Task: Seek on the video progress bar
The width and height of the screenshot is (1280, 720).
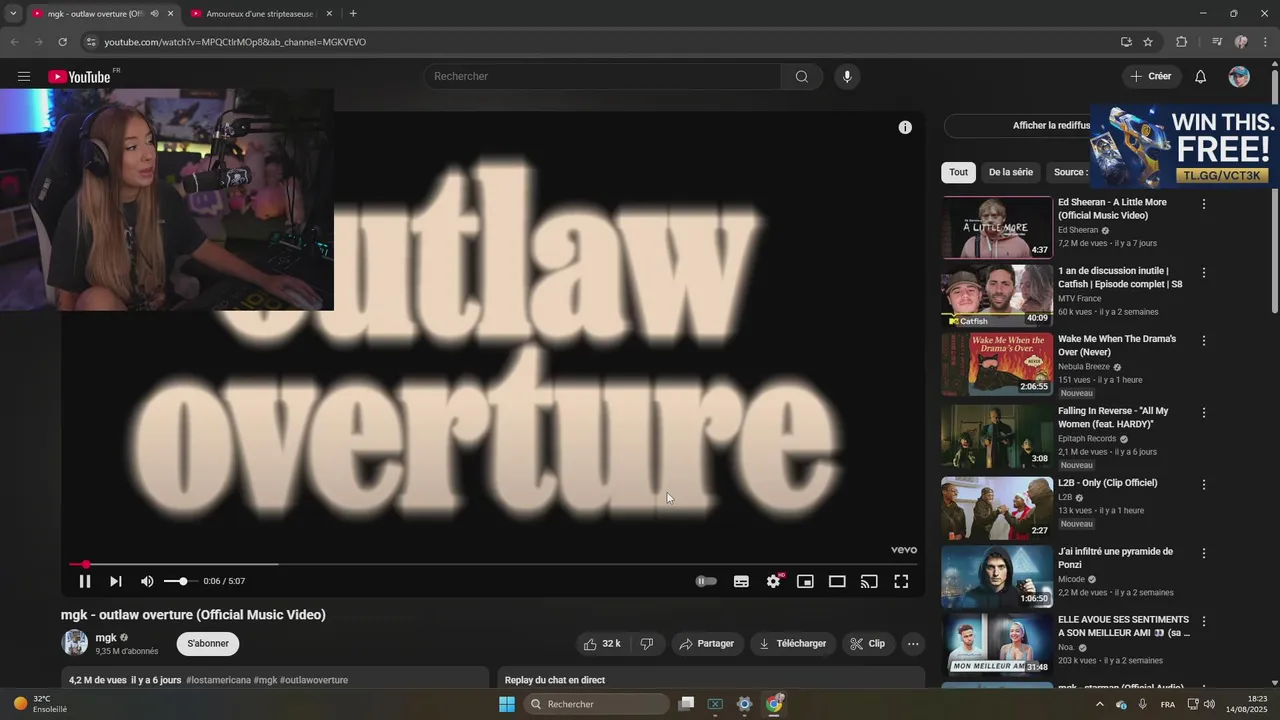Action: (x=493, y=565)
